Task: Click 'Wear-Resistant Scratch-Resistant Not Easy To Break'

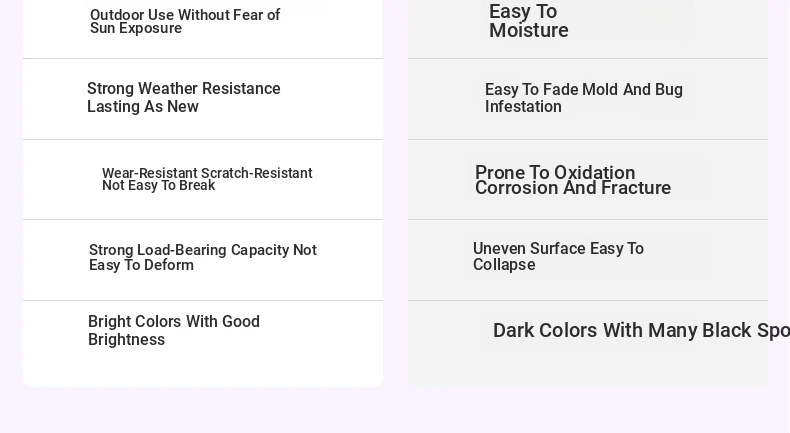Action: pyautogui.click(x=207, y=179)
